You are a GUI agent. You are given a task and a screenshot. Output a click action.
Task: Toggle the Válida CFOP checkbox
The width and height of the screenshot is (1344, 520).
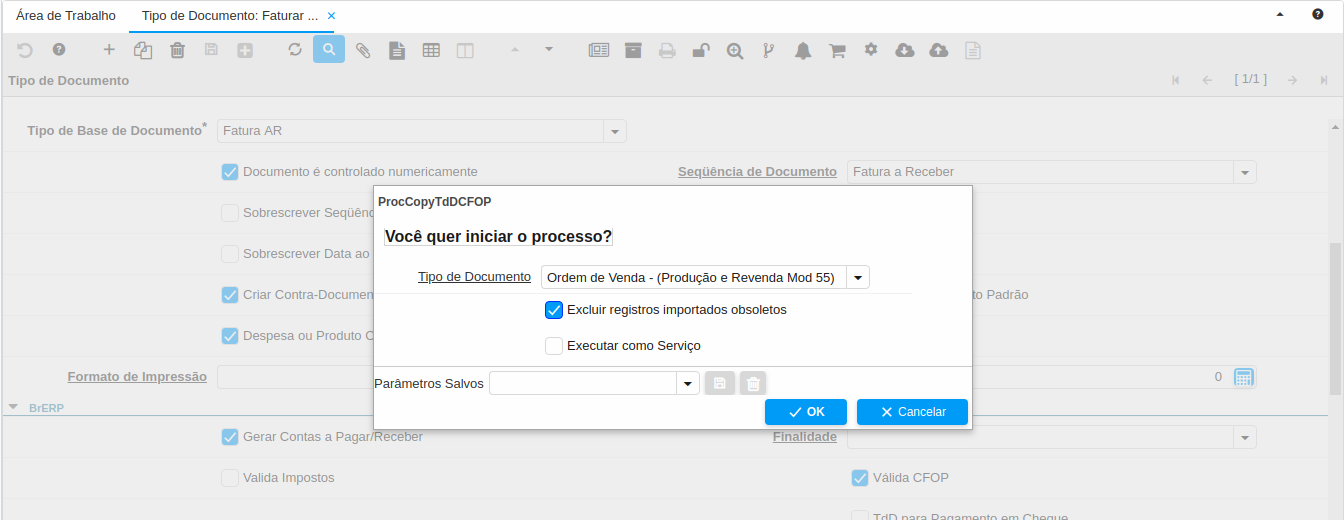tap(860, 478)
